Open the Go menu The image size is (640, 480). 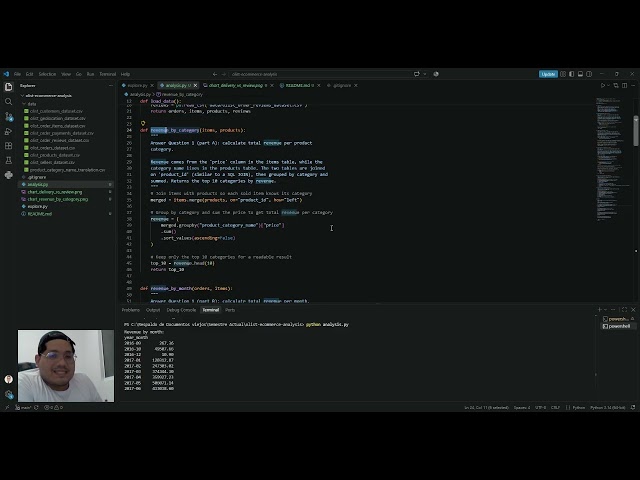coord(79,74)
